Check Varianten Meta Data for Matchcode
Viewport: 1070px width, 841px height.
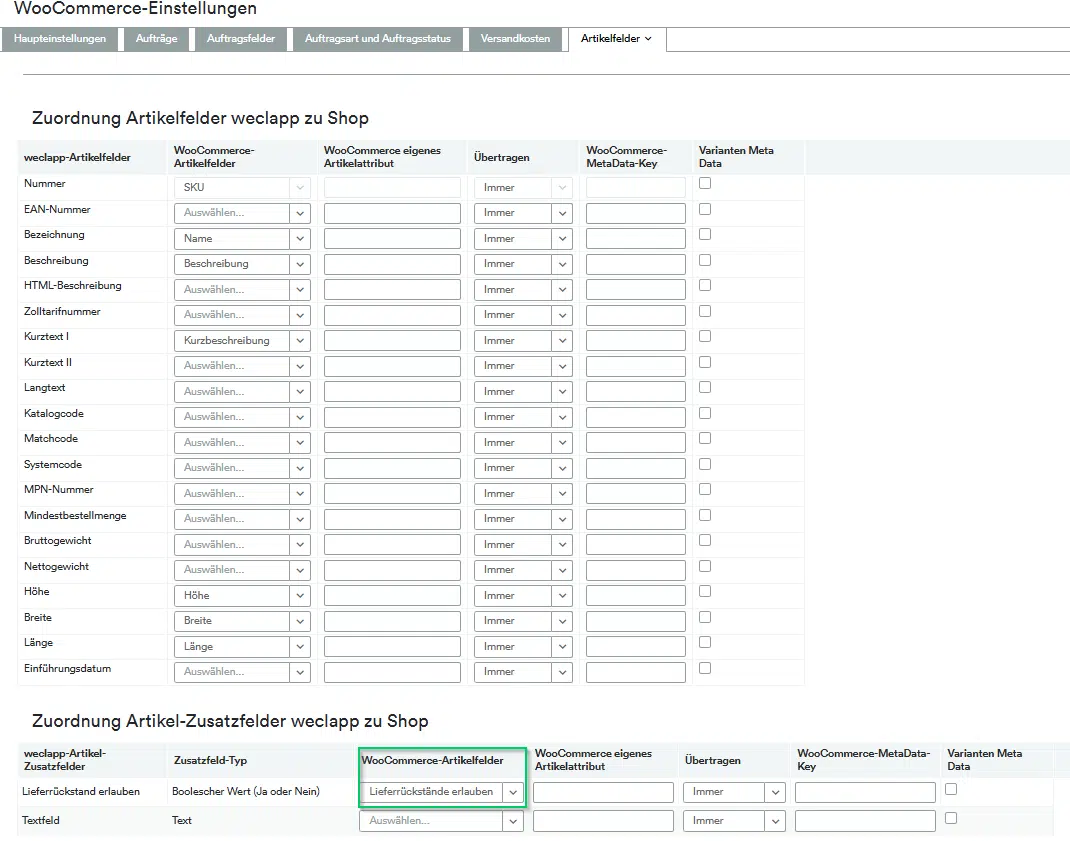pos(705,438)
